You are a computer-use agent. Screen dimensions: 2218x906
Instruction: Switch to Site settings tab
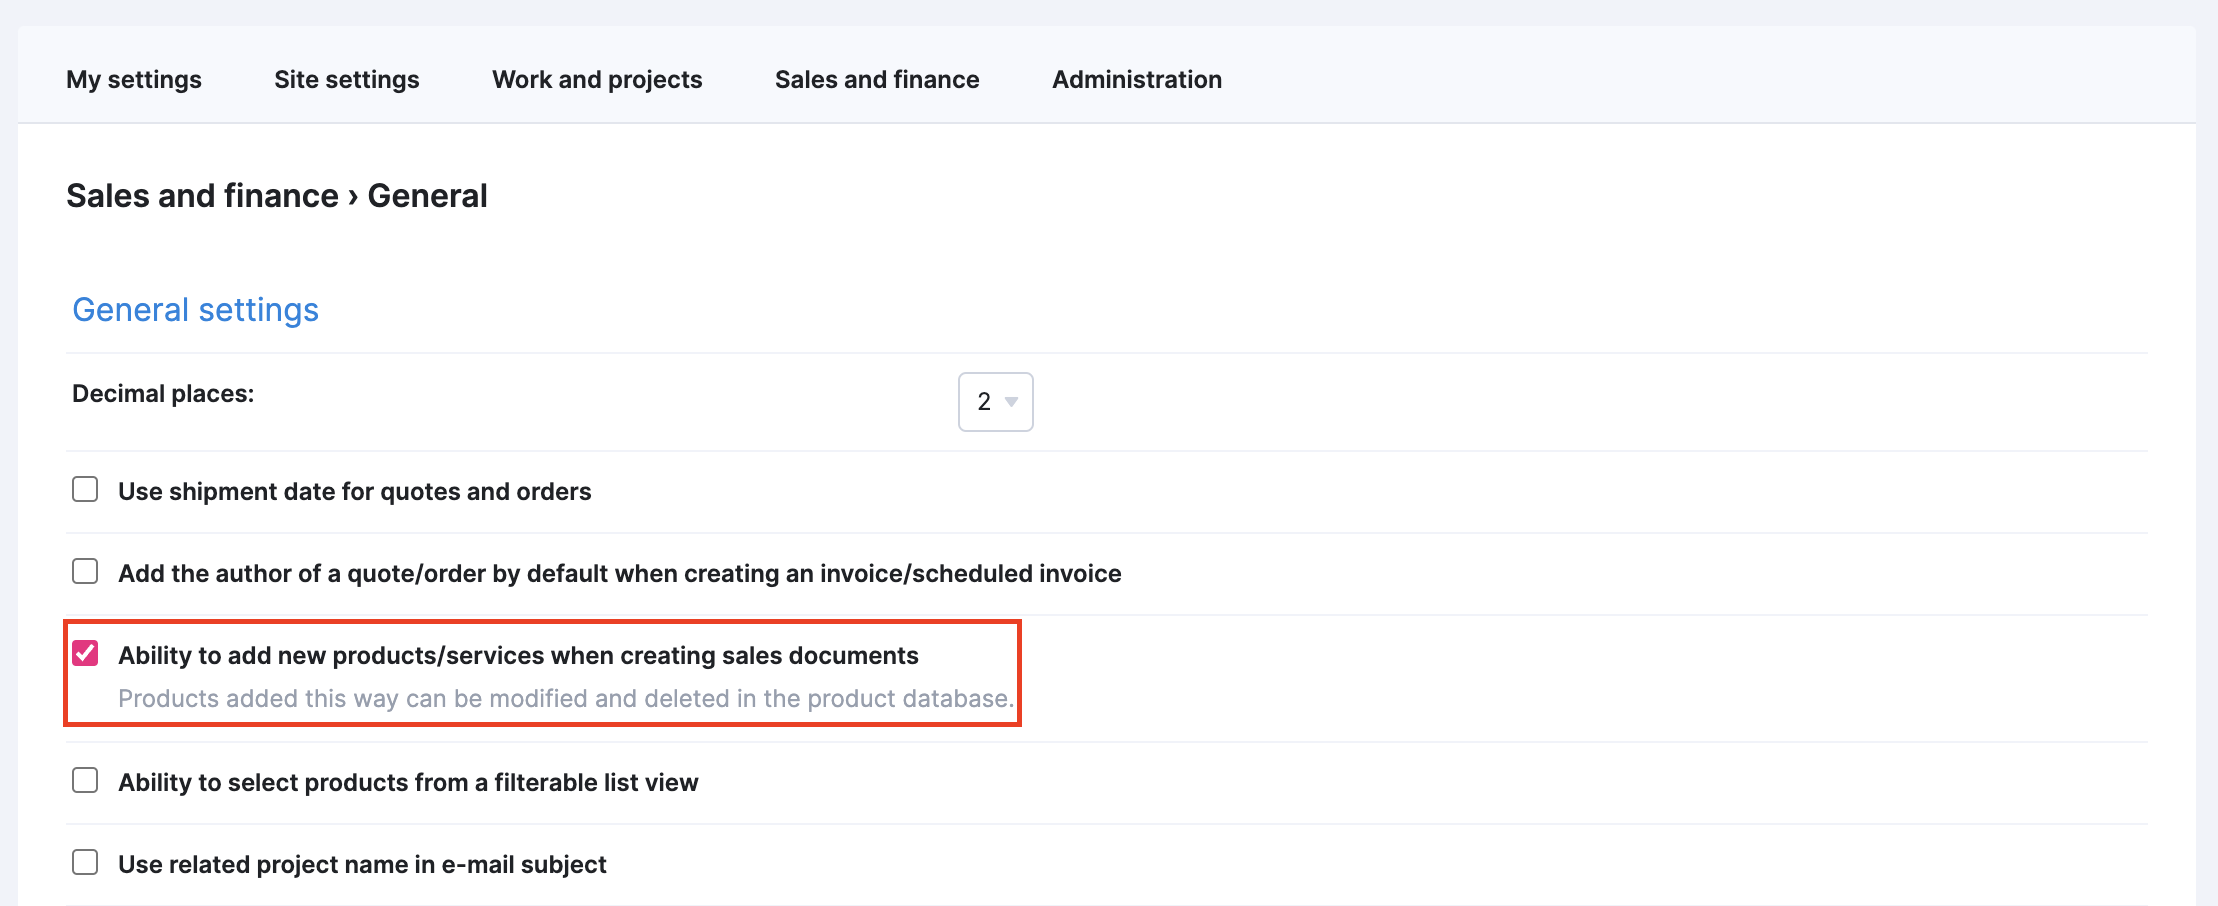[347, 79]
